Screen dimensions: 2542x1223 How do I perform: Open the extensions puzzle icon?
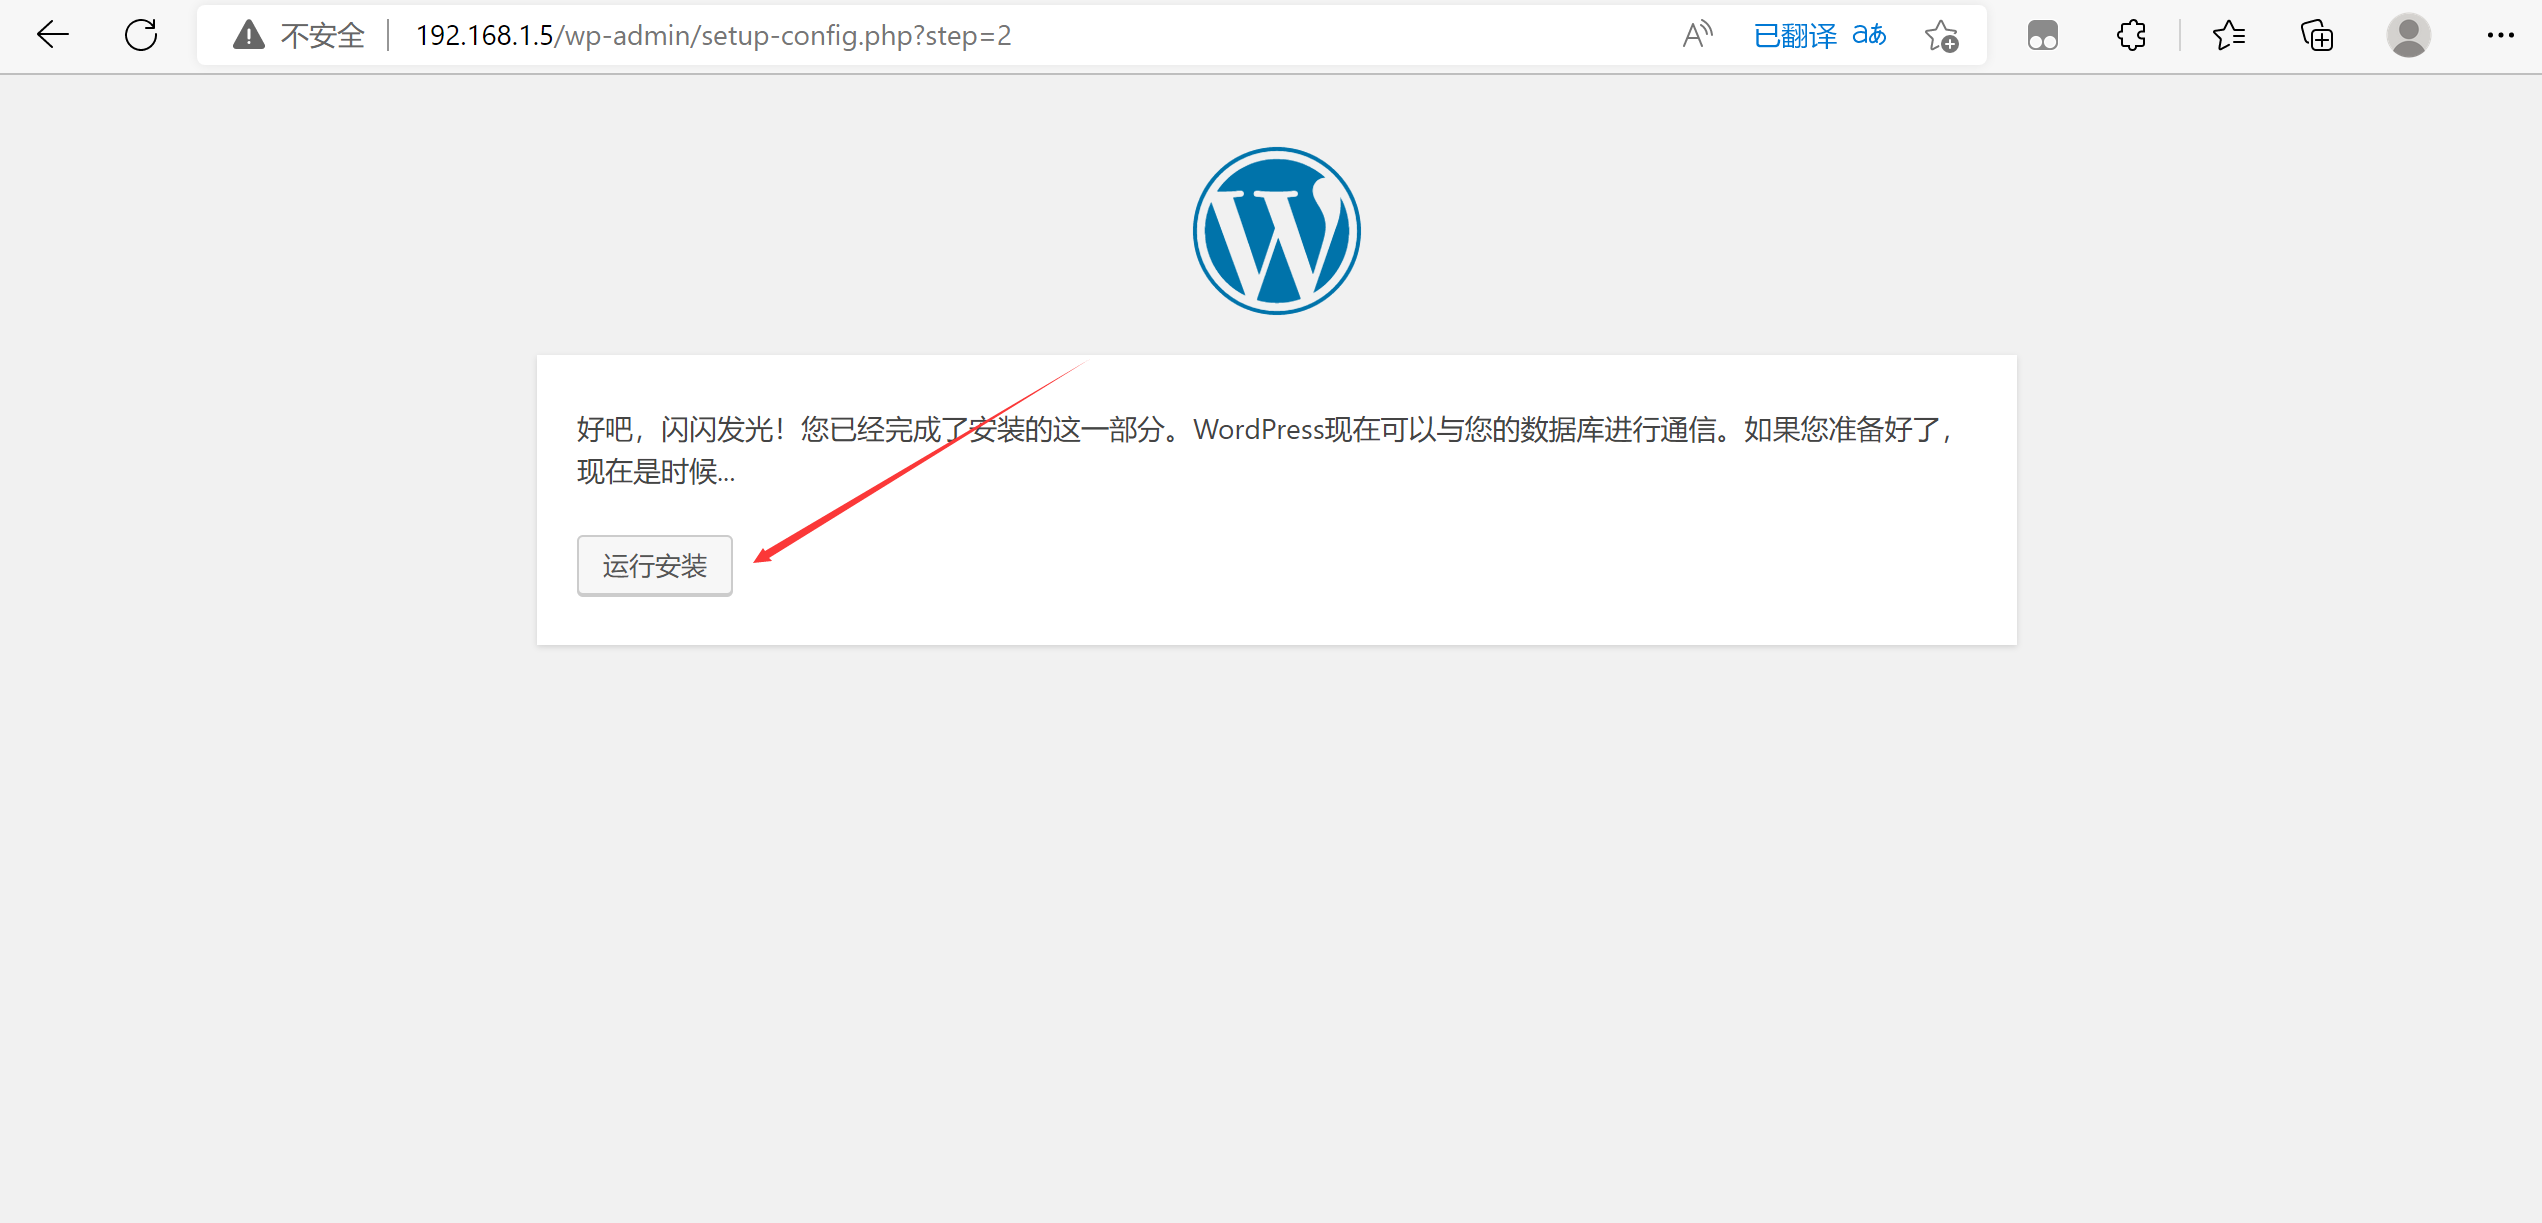point(2131,35)
